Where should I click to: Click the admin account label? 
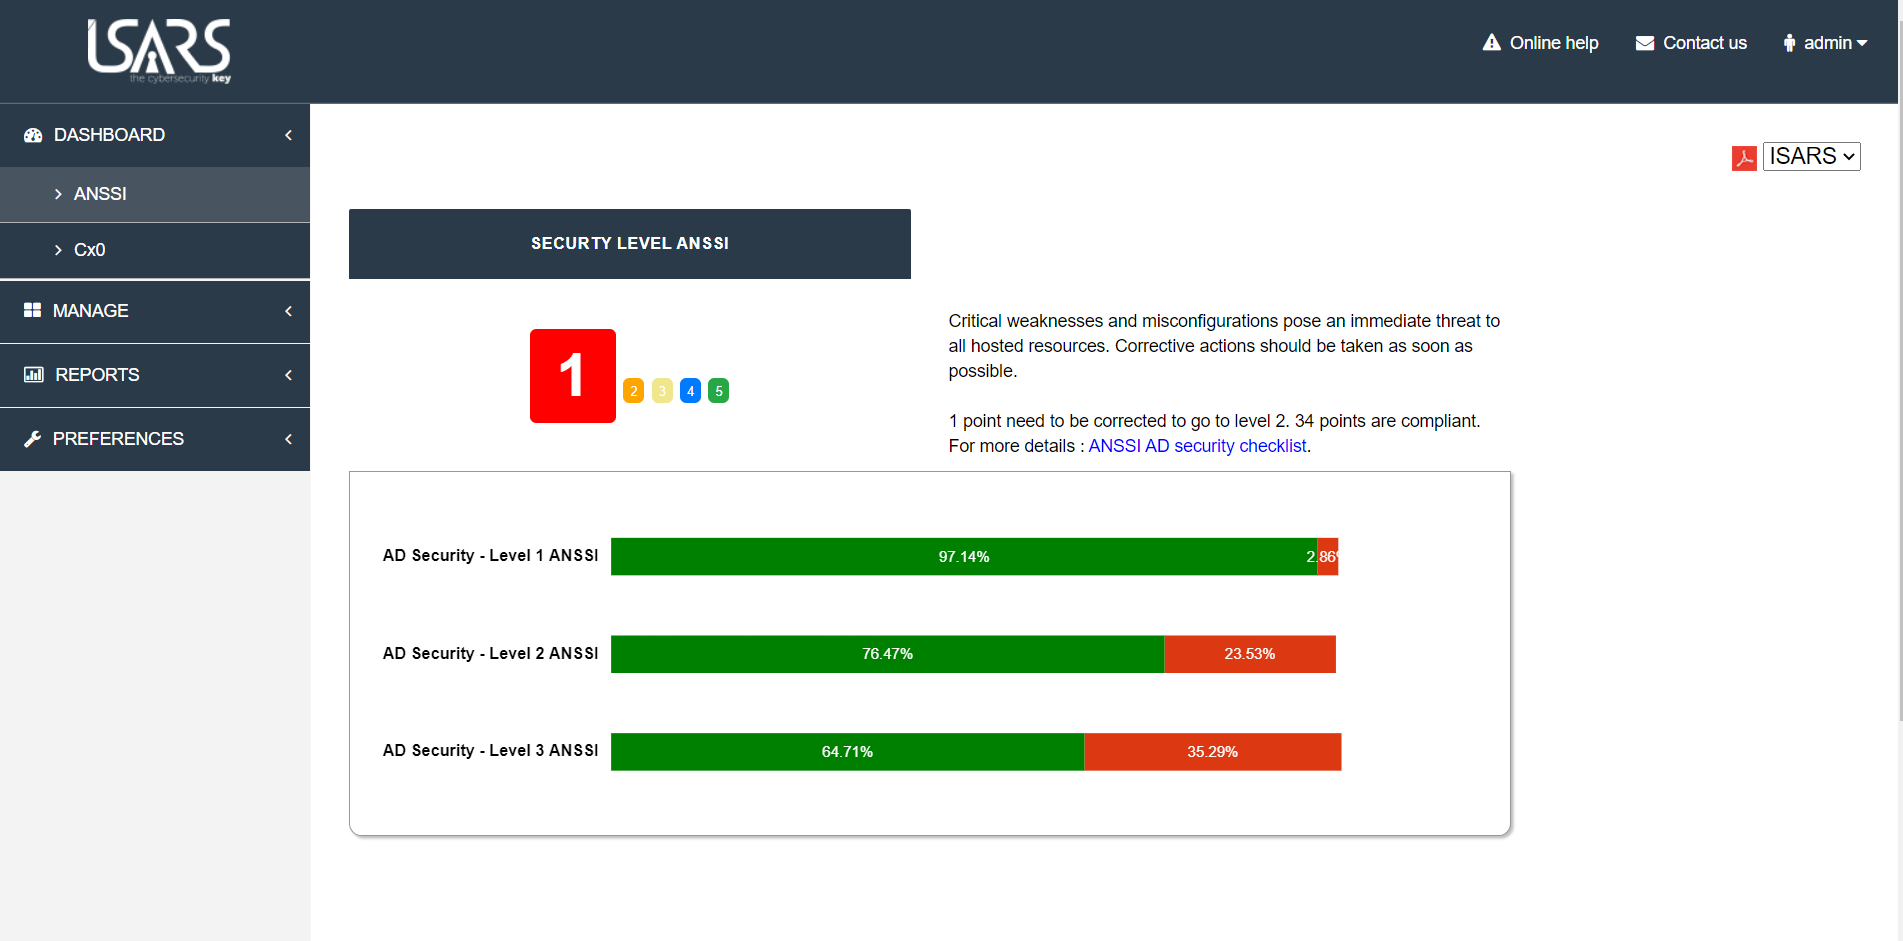point(1828,43)
